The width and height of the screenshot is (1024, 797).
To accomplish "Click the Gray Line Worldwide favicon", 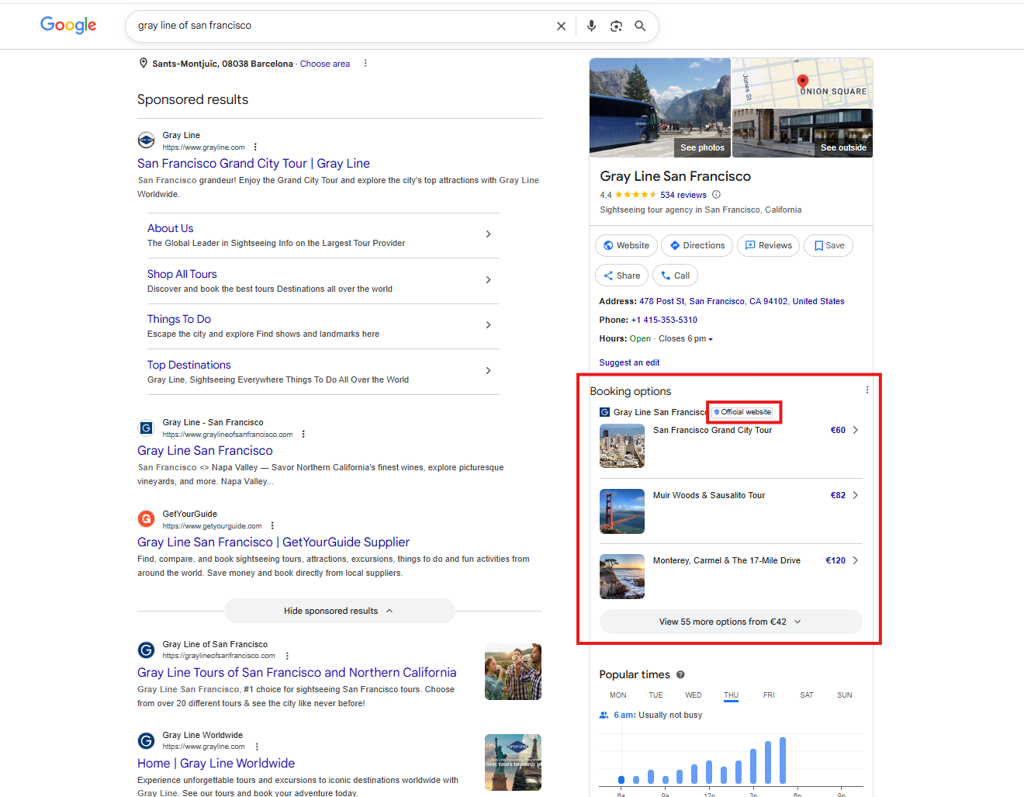I will (x=146, y=740).
